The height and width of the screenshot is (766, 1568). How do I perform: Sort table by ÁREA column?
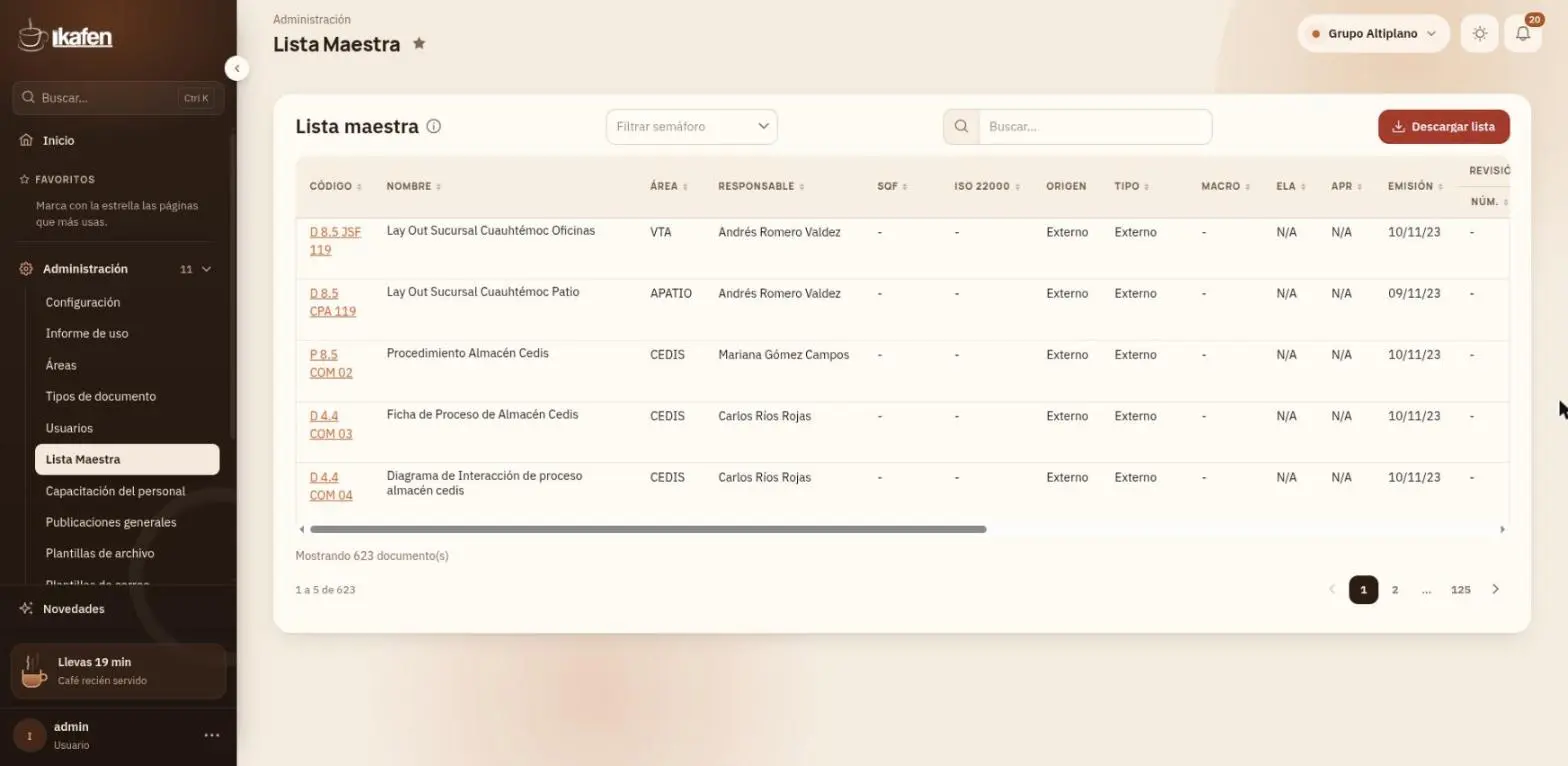669,186
